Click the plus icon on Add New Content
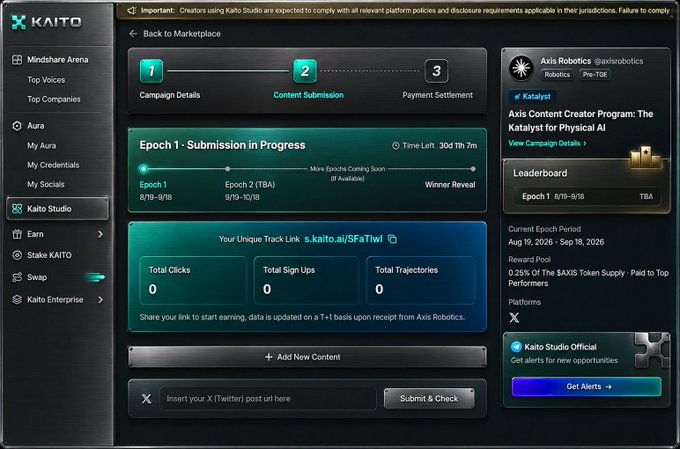This screenshot has height=449, width=680. tap(268, 357)
